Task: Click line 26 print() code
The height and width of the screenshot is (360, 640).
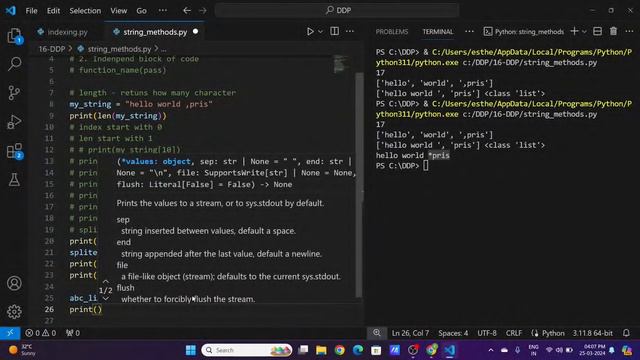Action: coord(86,309)
